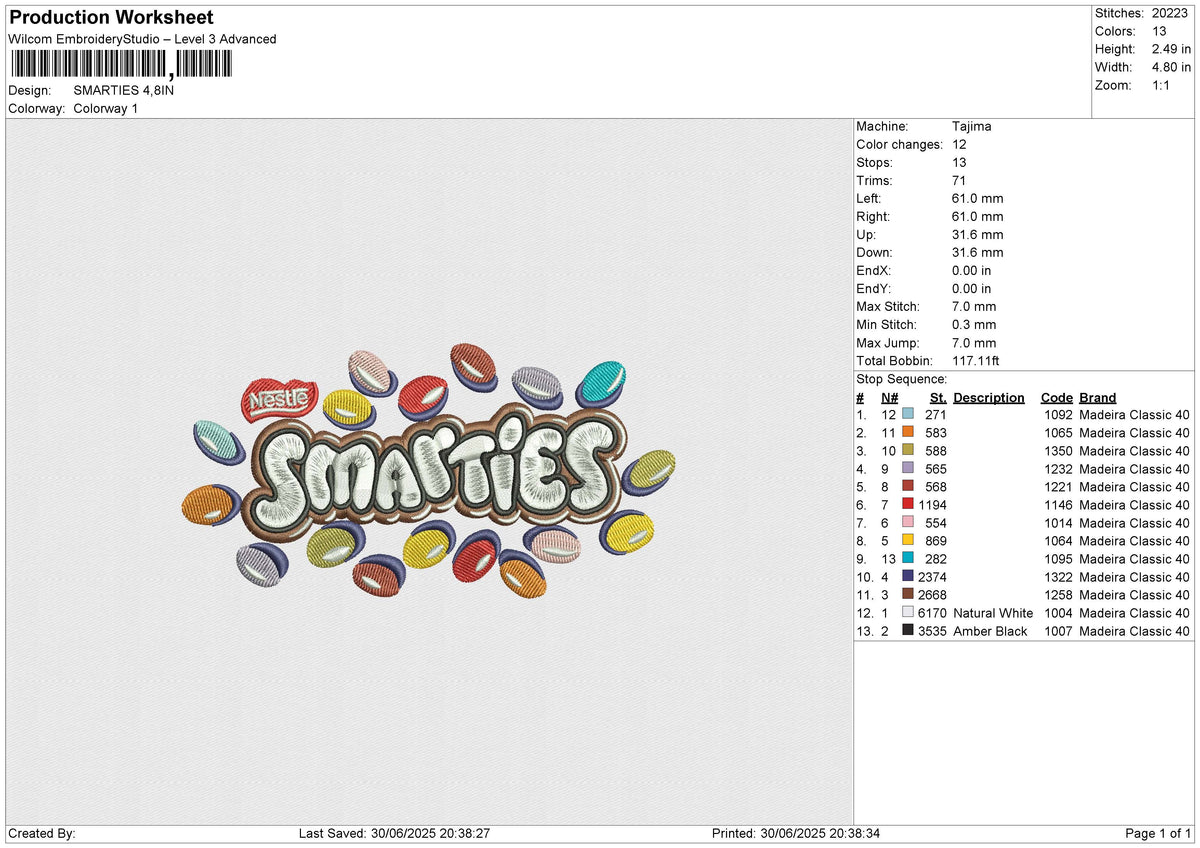
Task: Select the Up value '31.6 mm'
Action: pyautogui.click(x=978, y=235)
